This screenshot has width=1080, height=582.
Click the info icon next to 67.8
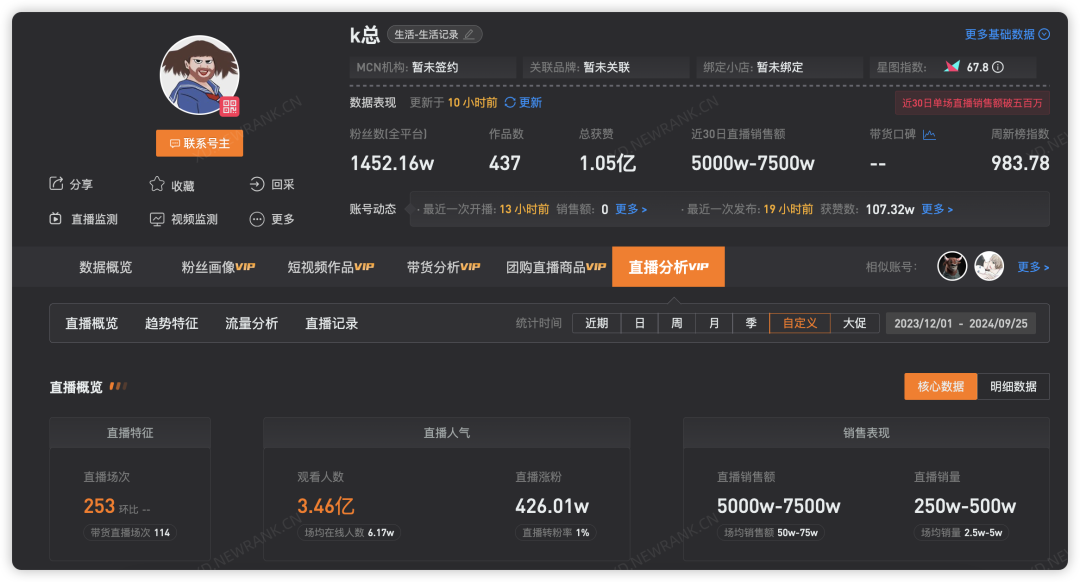(x=998, y=67)
